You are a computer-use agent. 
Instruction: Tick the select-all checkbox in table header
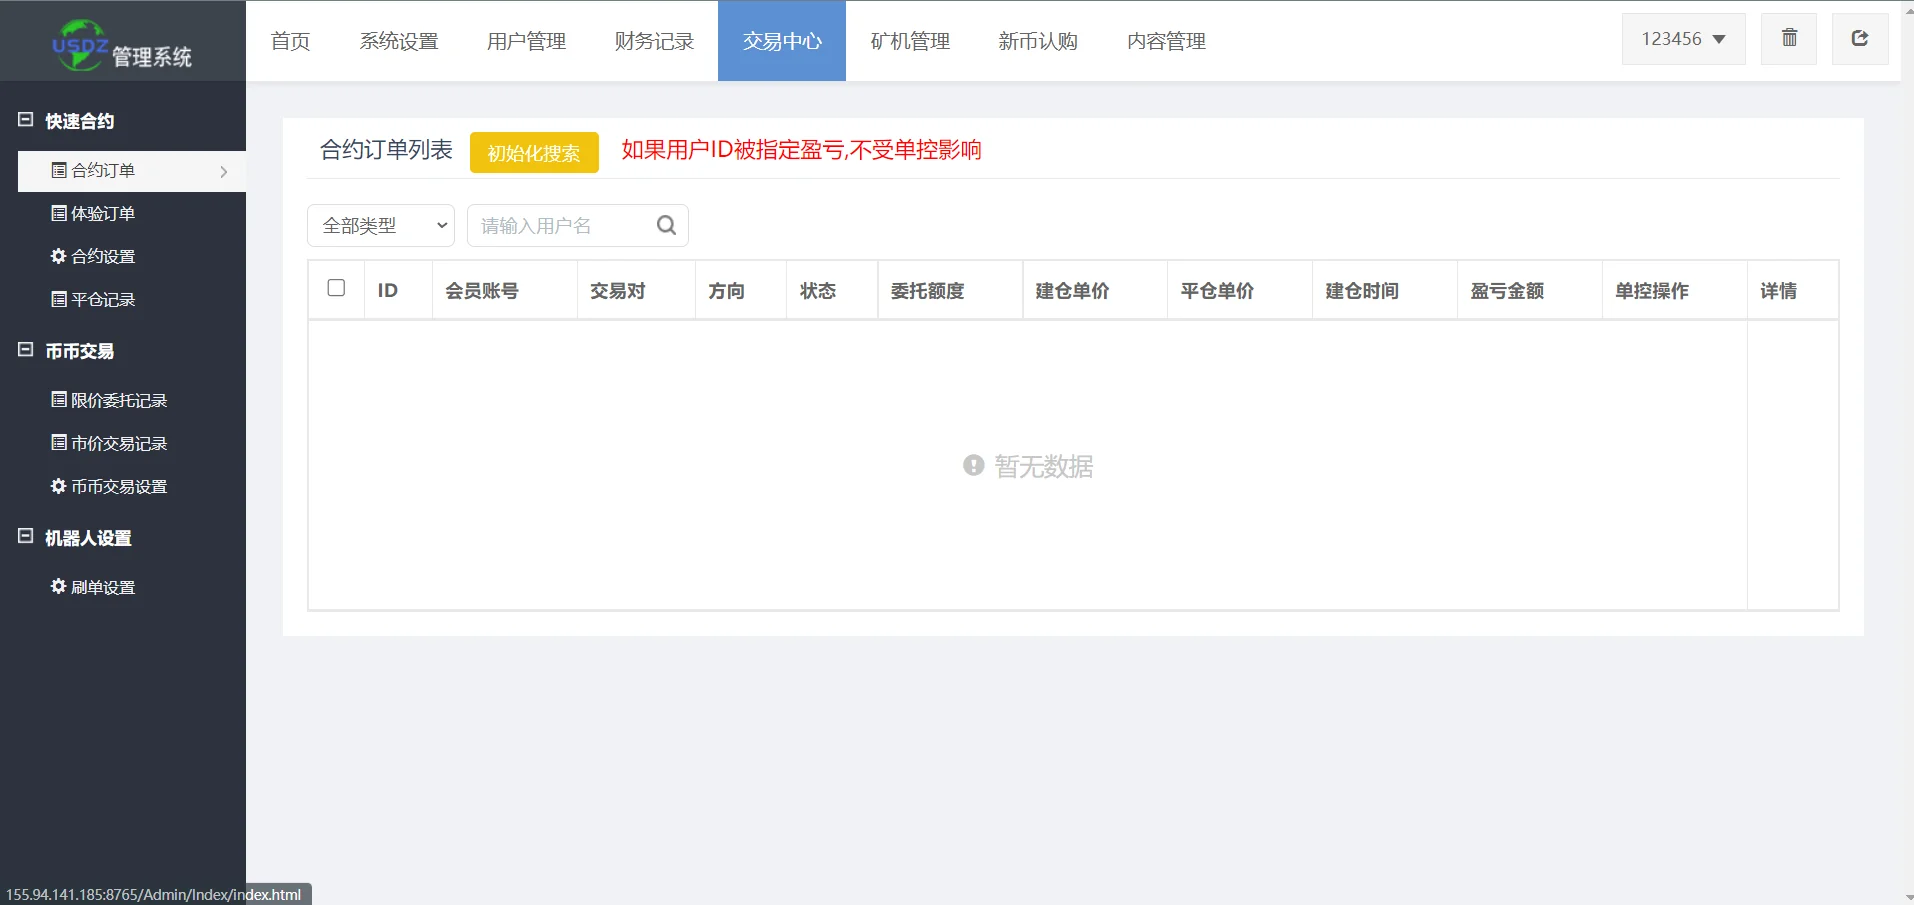click(x=336, y=289)
